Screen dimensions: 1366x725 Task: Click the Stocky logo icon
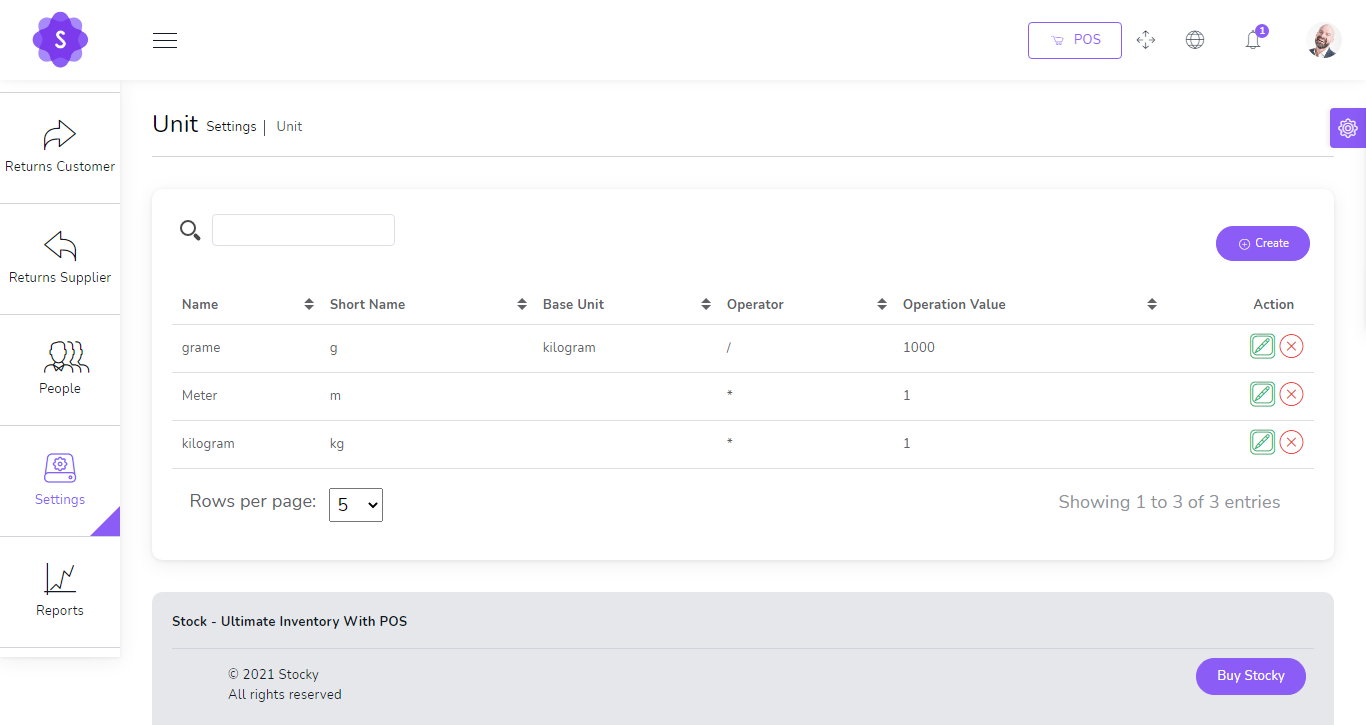[x=60, y=40]
